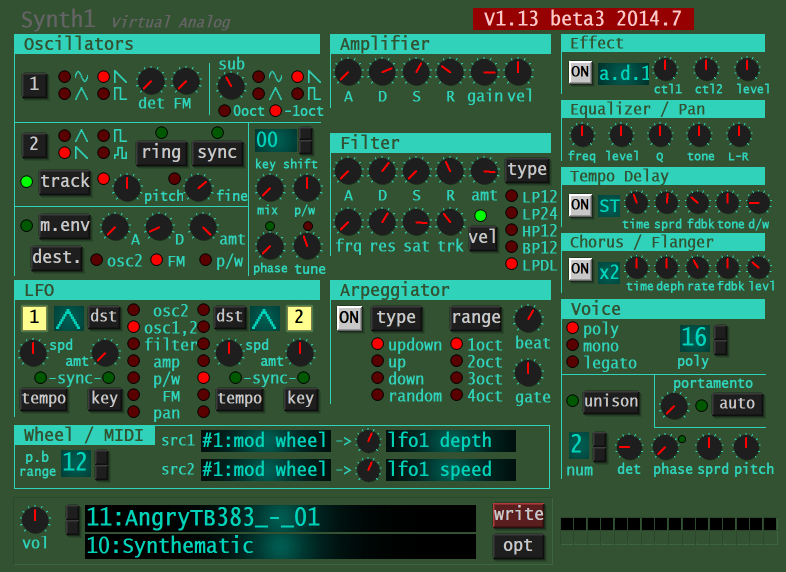Click the Oscillator 2 number button
Image resolution: width=786 pixels, height=572 pixels.
[34, 145]
